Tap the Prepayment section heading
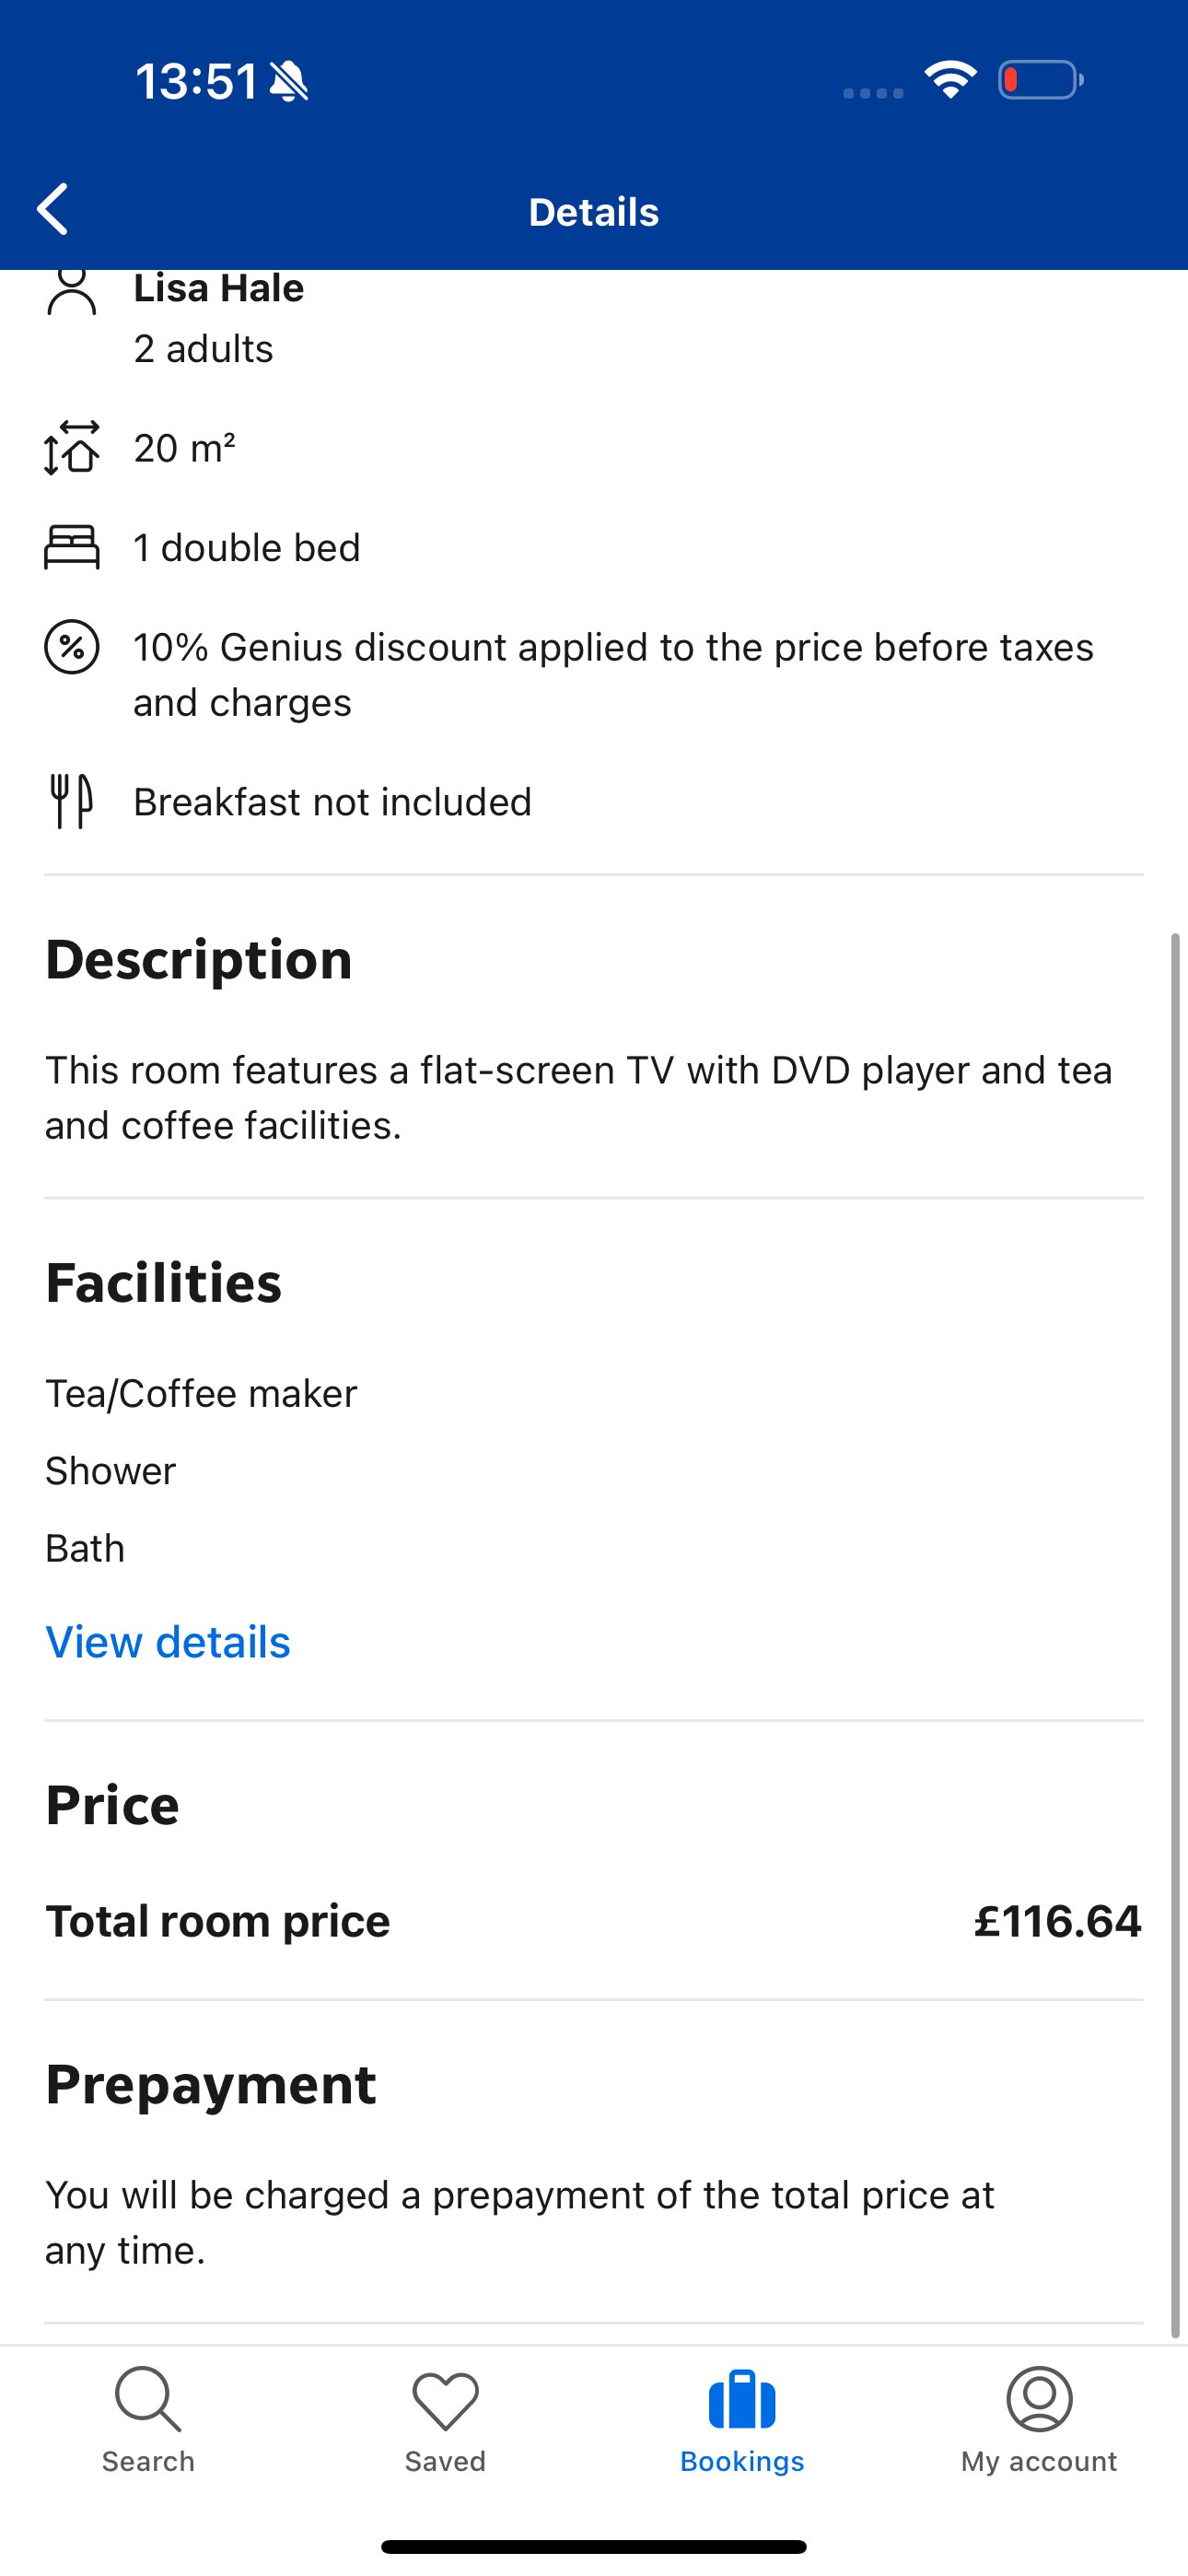1188x2576 pixels. tap(211, 2084)
